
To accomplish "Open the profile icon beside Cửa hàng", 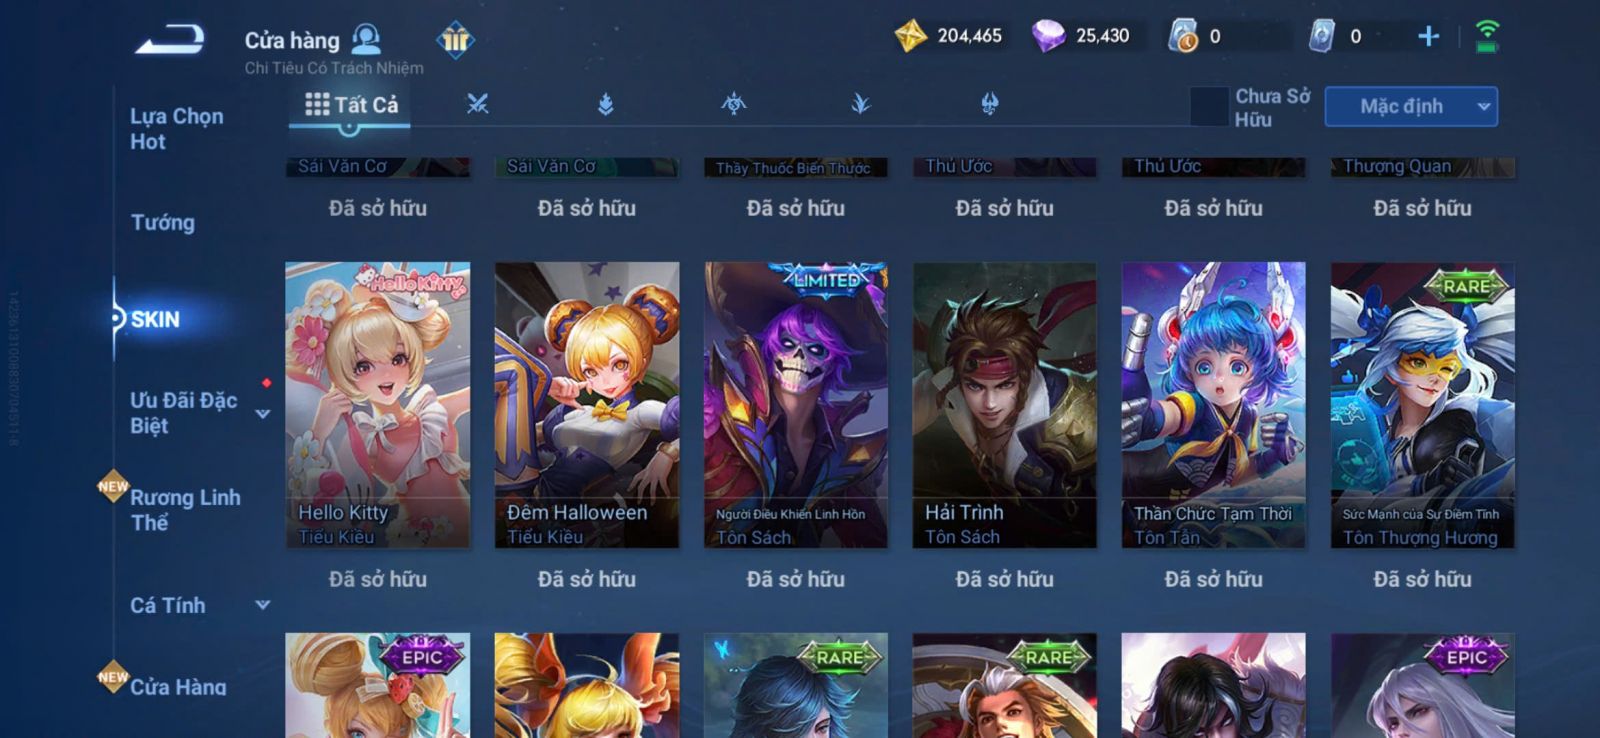I will [x=366, y=39].
